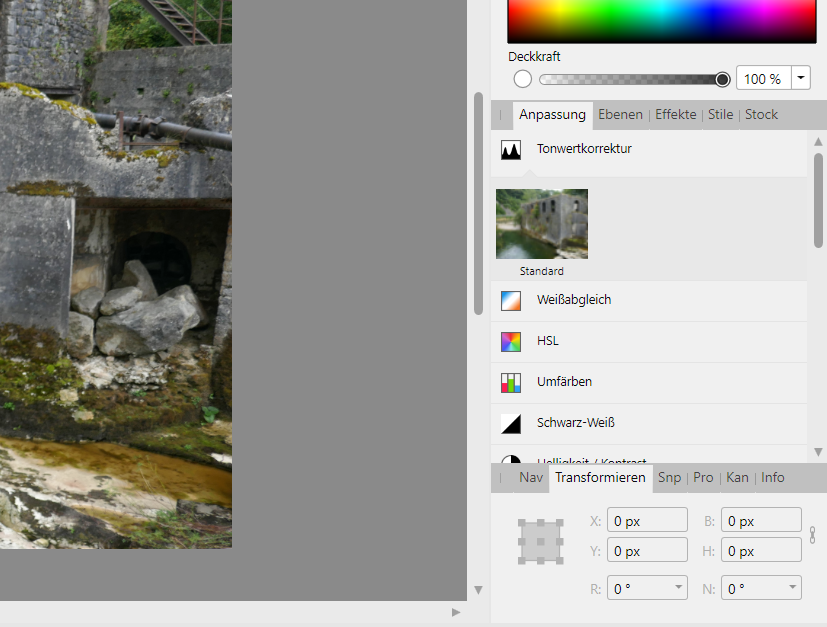
Task: Click the R rotation input field
Action: [647, 587]
